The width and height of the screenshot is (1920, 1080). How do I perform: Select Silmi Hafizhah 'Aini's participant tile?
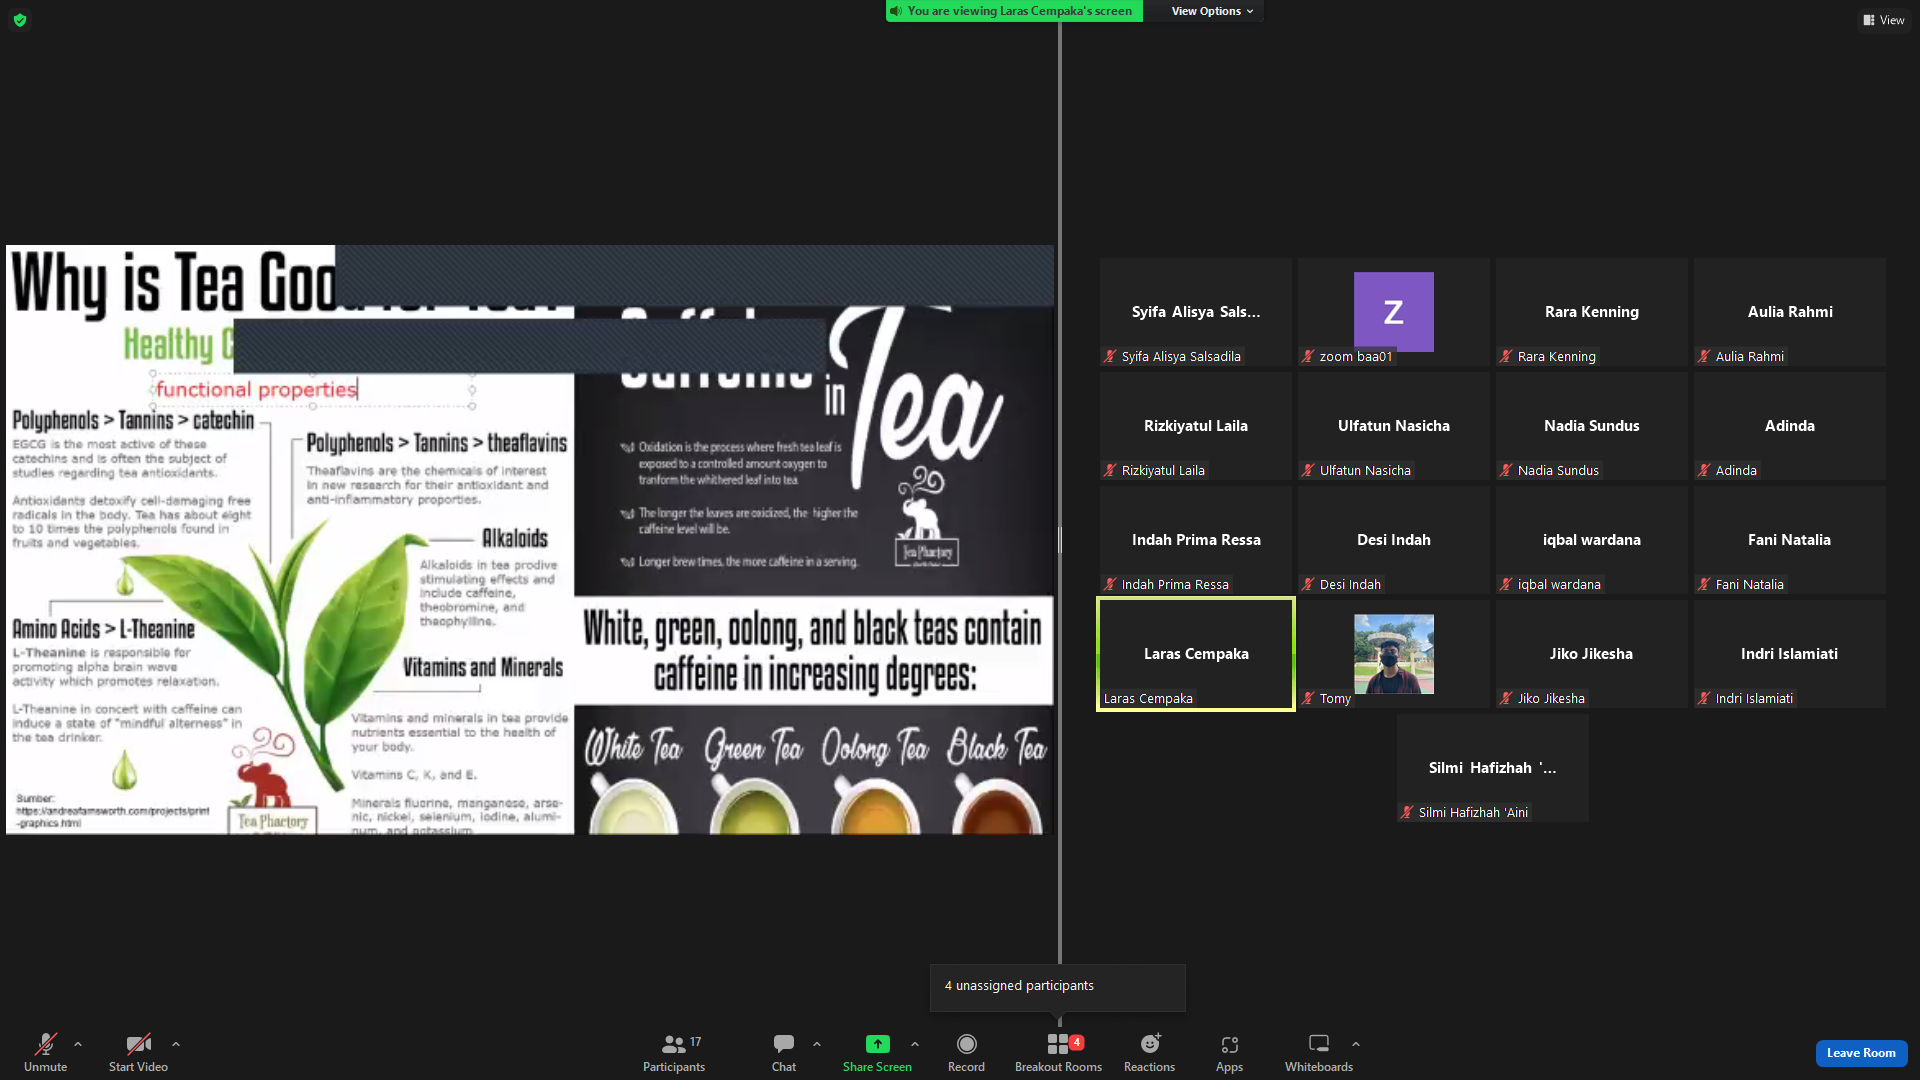[1493, 768]
